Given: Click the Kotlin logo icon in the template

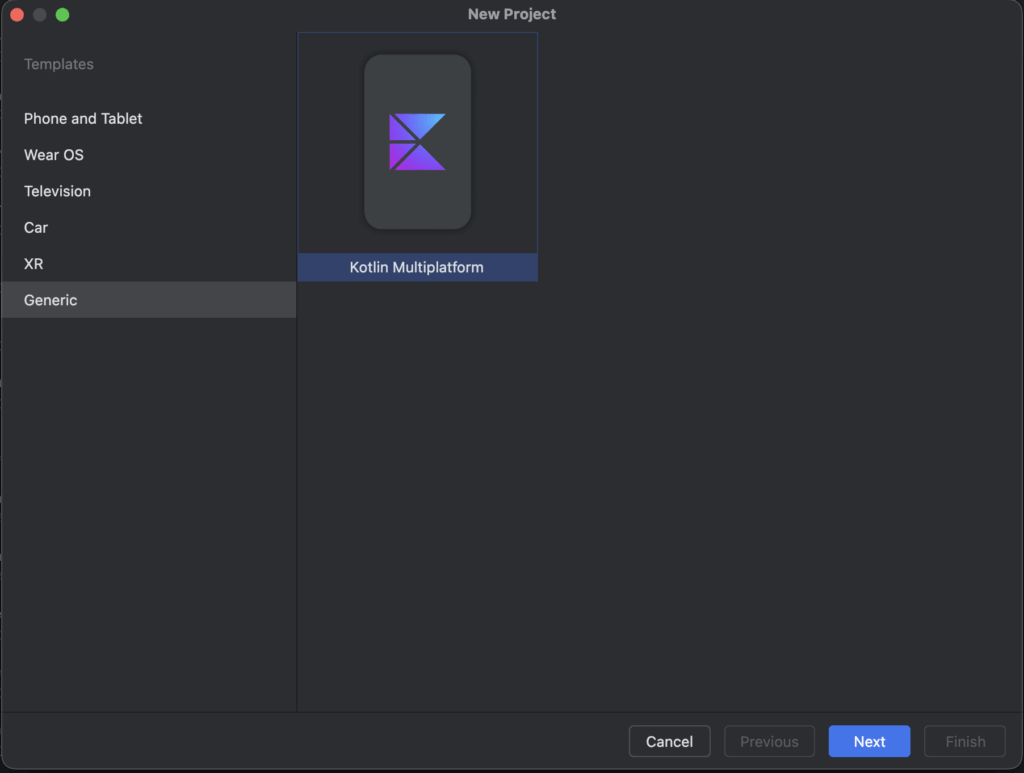Looking at the screenshot, I should pos(417,142).
